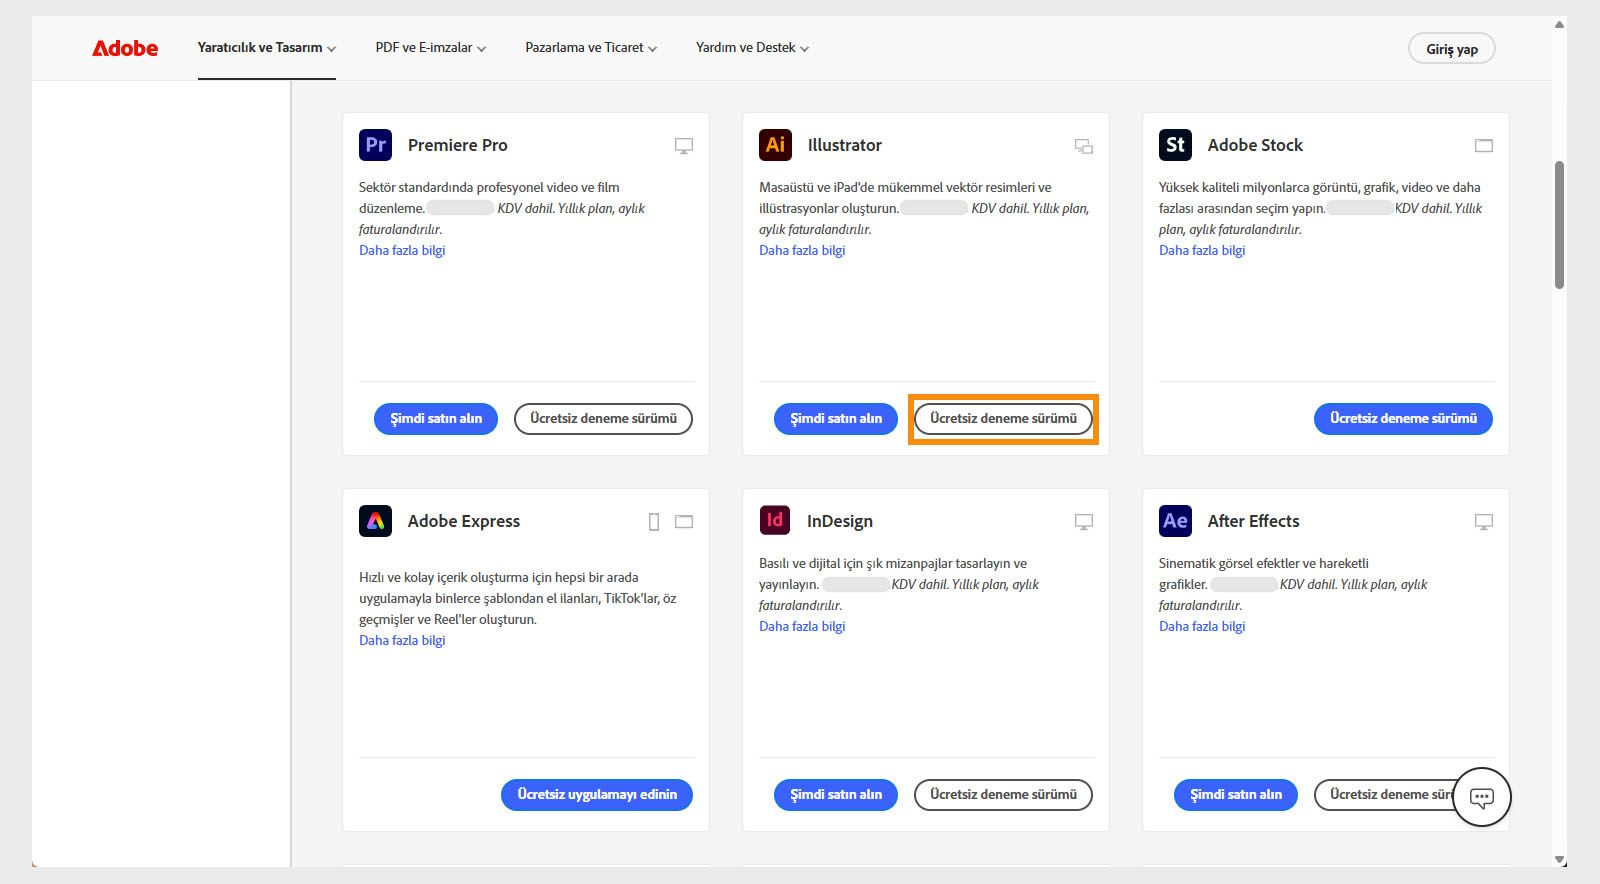The height and width of the screenshot is (884, 1600).
Task: Click the Premiere Pro app icon
Action: [x=375, y=145]
